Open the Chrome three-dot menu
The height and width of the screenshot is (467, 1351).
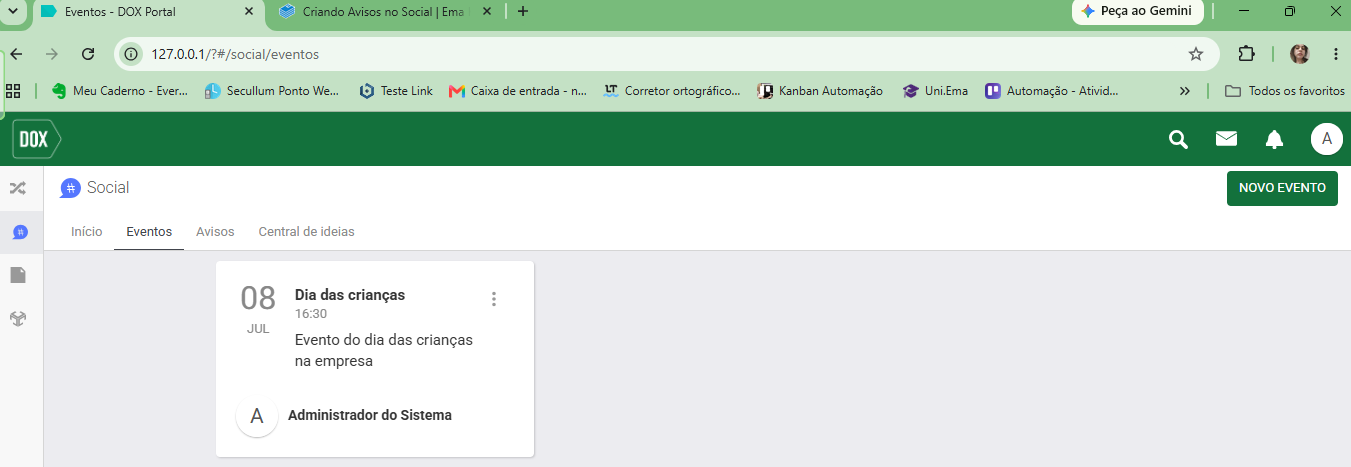[1335, 54]
